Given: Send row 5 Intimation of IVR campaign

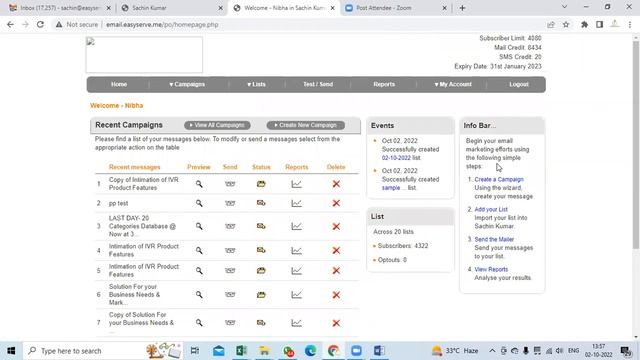Looking at the screenshot, I should point(230,270).
